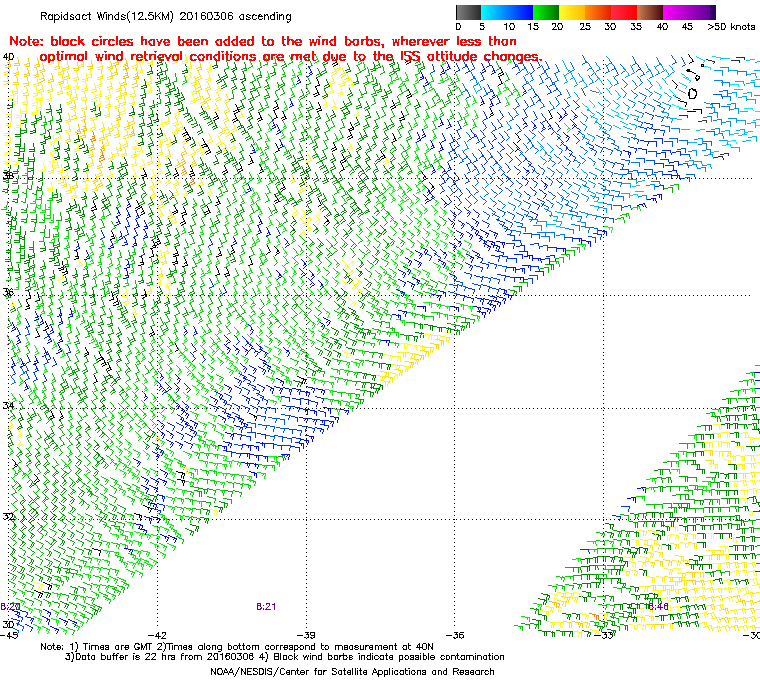Click the red note line starting "Note: black circles"

263,41
